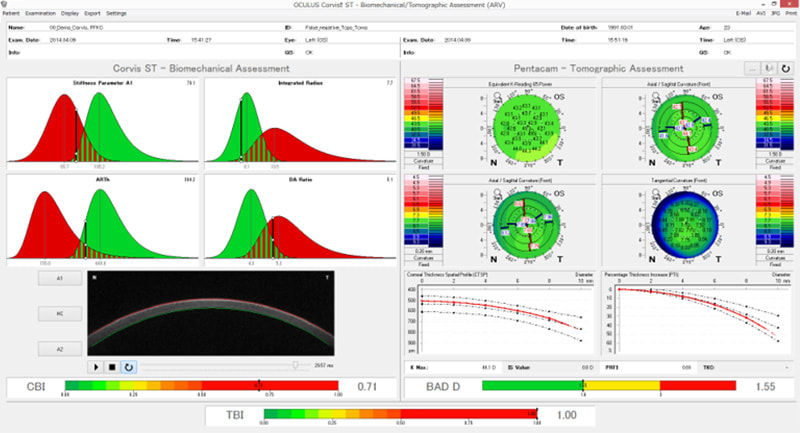
Task: Click the top-left diopter color scale
Action: point(423,113)
